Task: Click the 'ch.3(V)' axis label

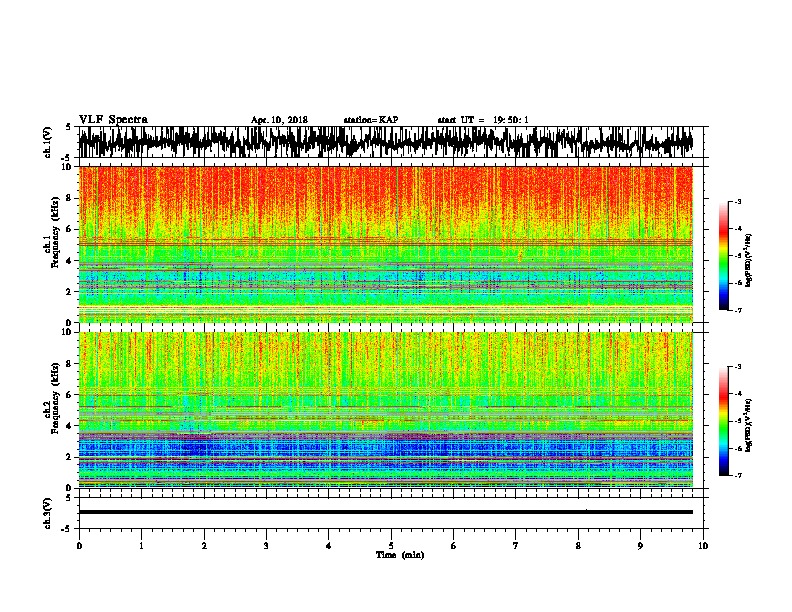Action: pos(48,513)
